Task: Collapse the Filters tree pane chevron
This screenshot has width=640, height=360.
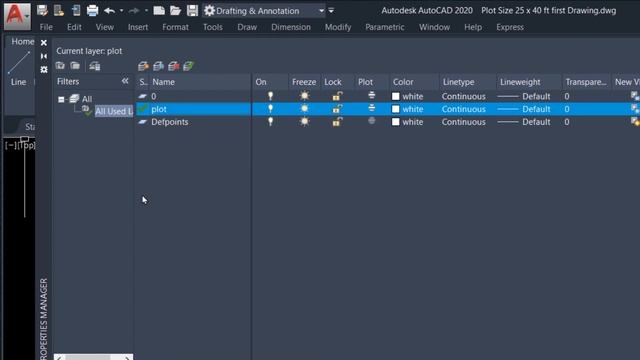Action: [125, 81]
